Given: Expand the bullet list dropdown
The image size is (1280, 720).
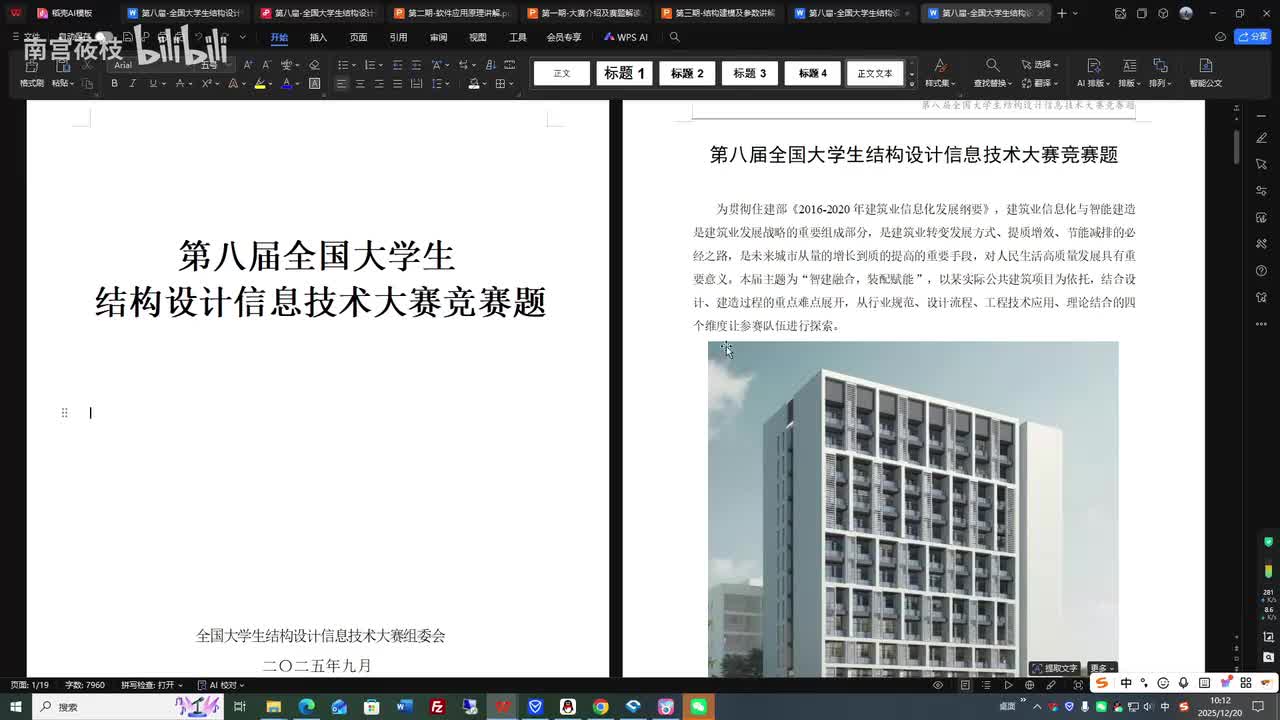Looking at the screenshot, I should pyautogui.click(x=354, y=64).
